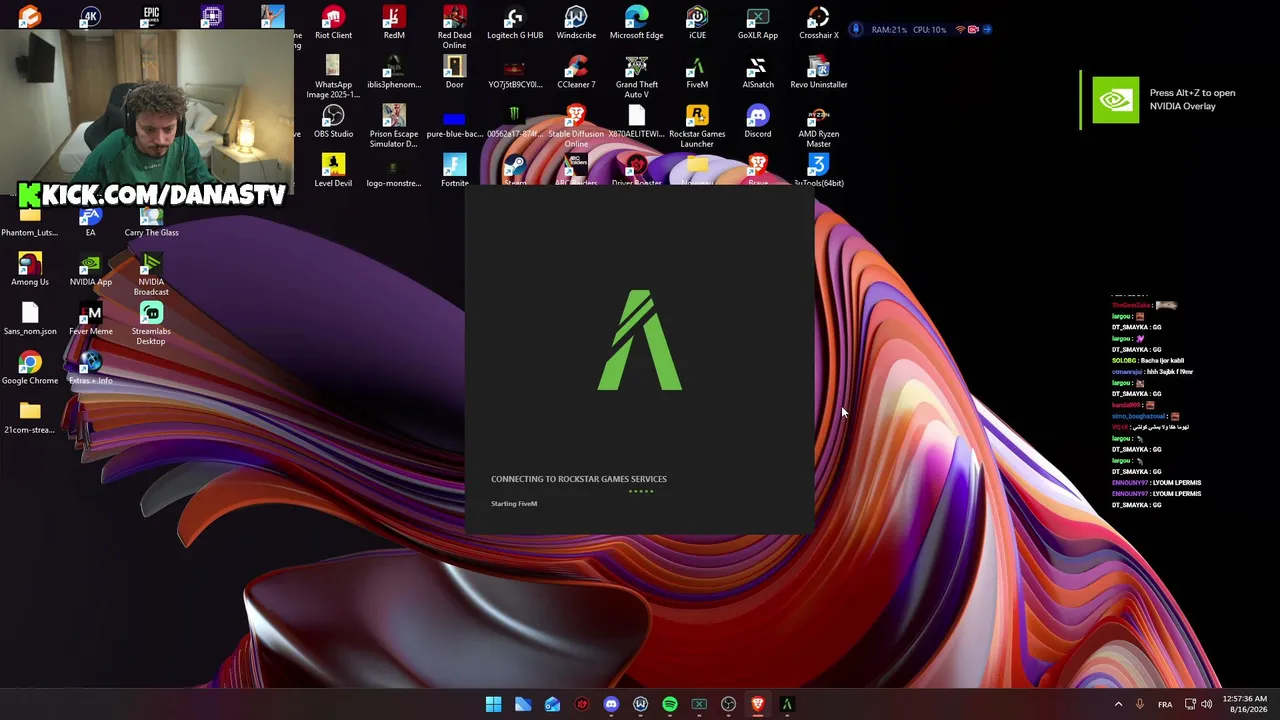The width and height of the screenshot is (1280, 720).
Task: Open NVIDIA App desktop shortcut
Action: (x=90, y=269)
